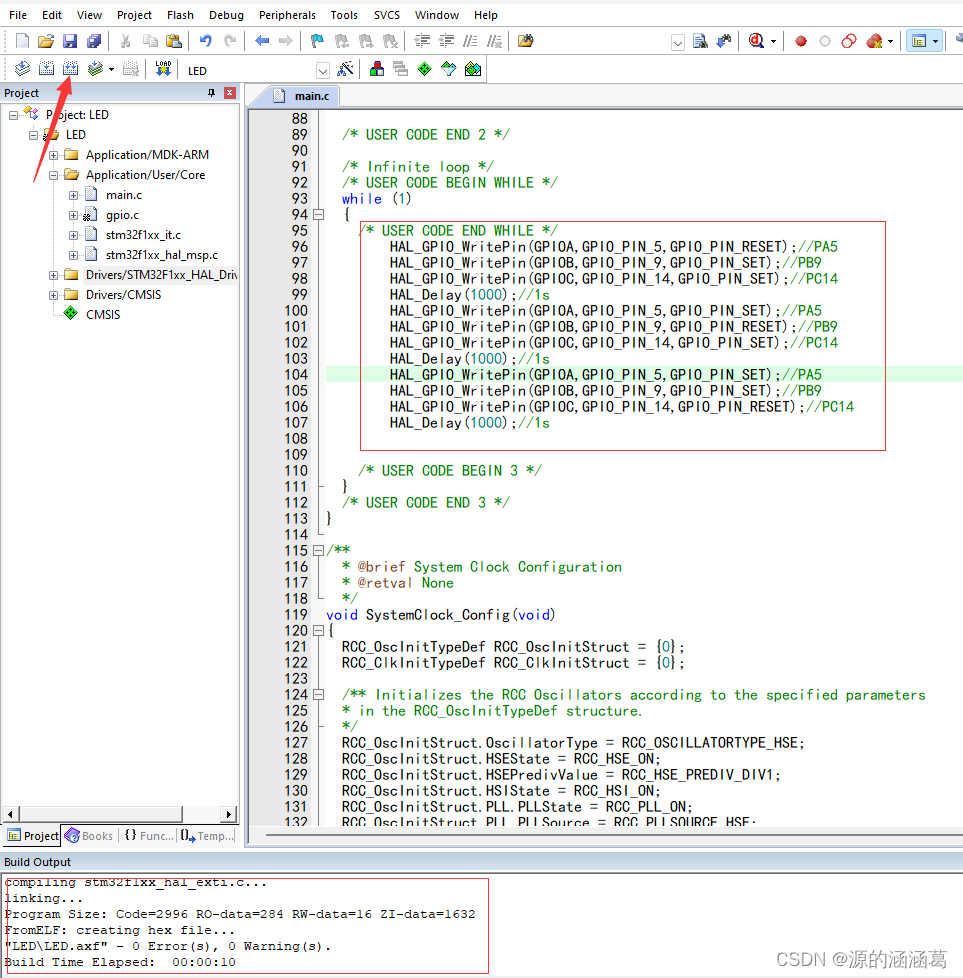Open Manage Run-Time Environment green diamond icon
Image resolution: width=963 pixels, height=978 pixels.
[425, 69]
